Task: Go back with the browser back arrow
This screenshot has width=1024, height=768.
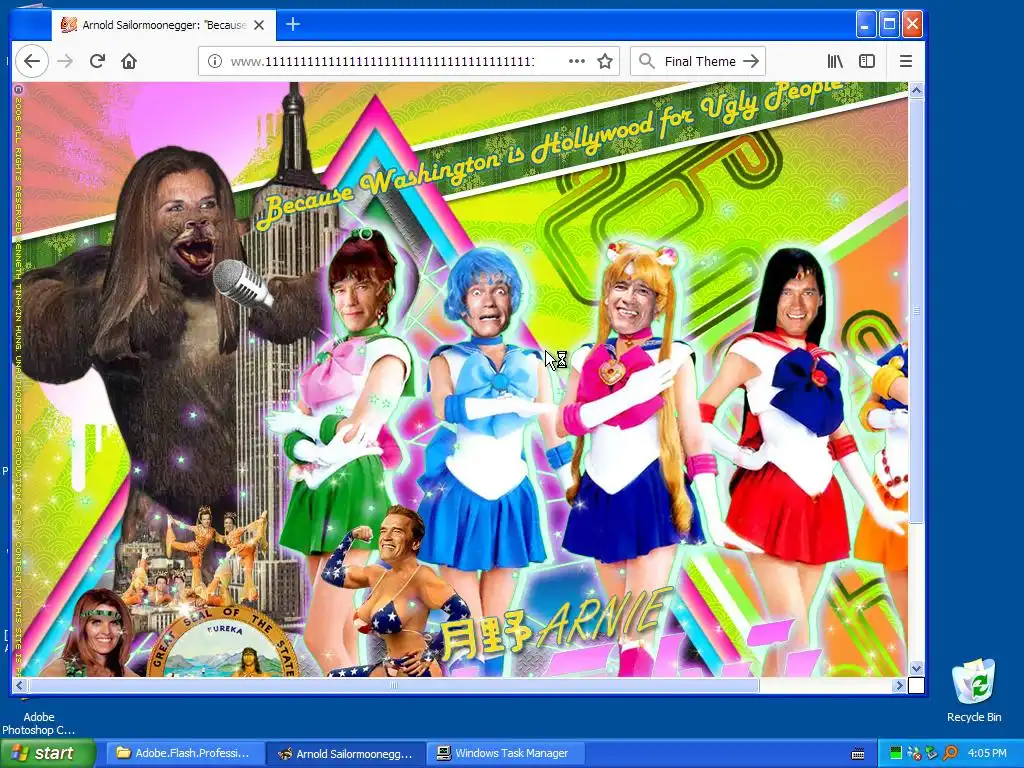Action: coord(31,61)
